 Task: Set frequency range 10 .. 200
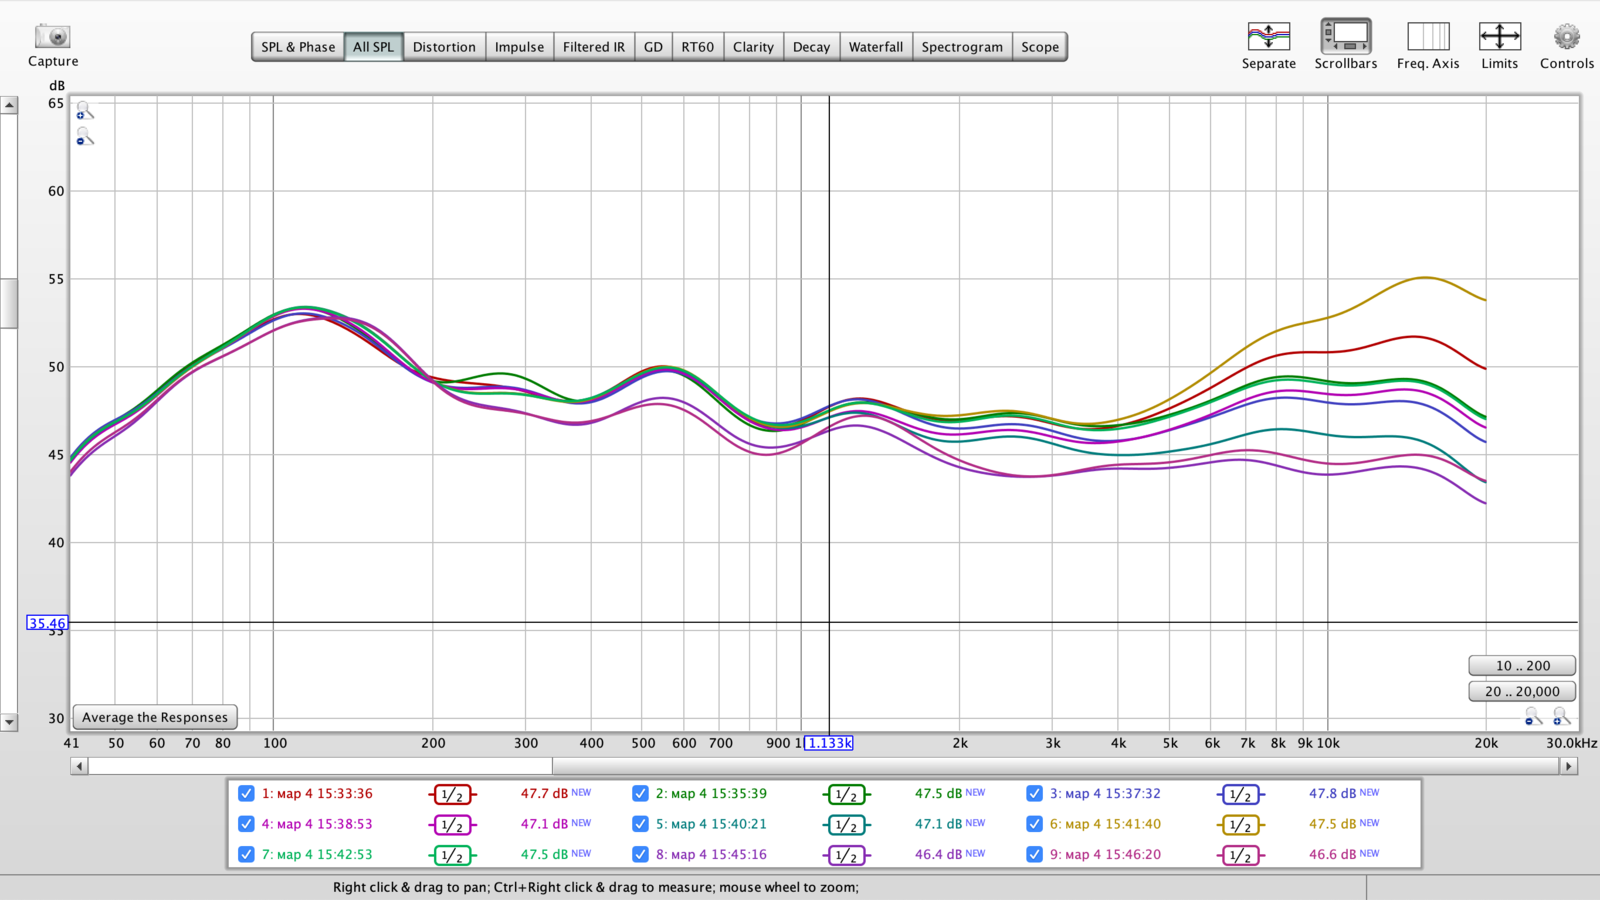(x=1522, y=666)
